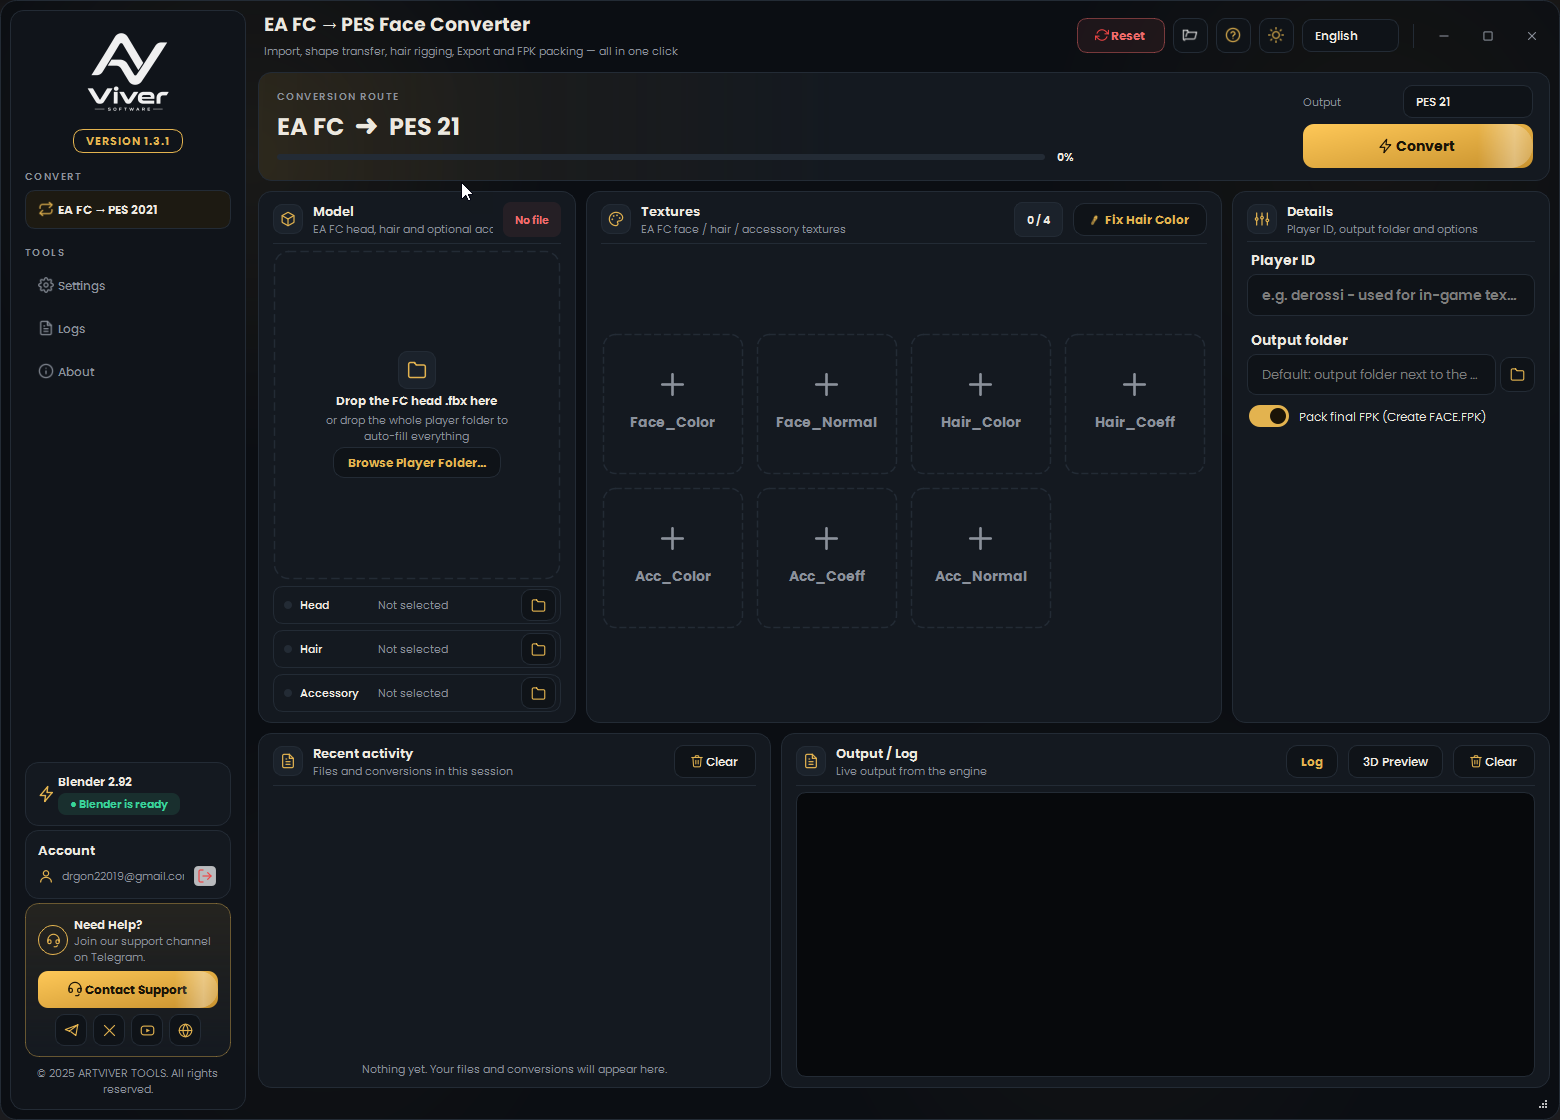Switch to the 3D Preview tab
Image resolution: width=1560 pixels, height=1120 pixels.
pos(1395,762)
